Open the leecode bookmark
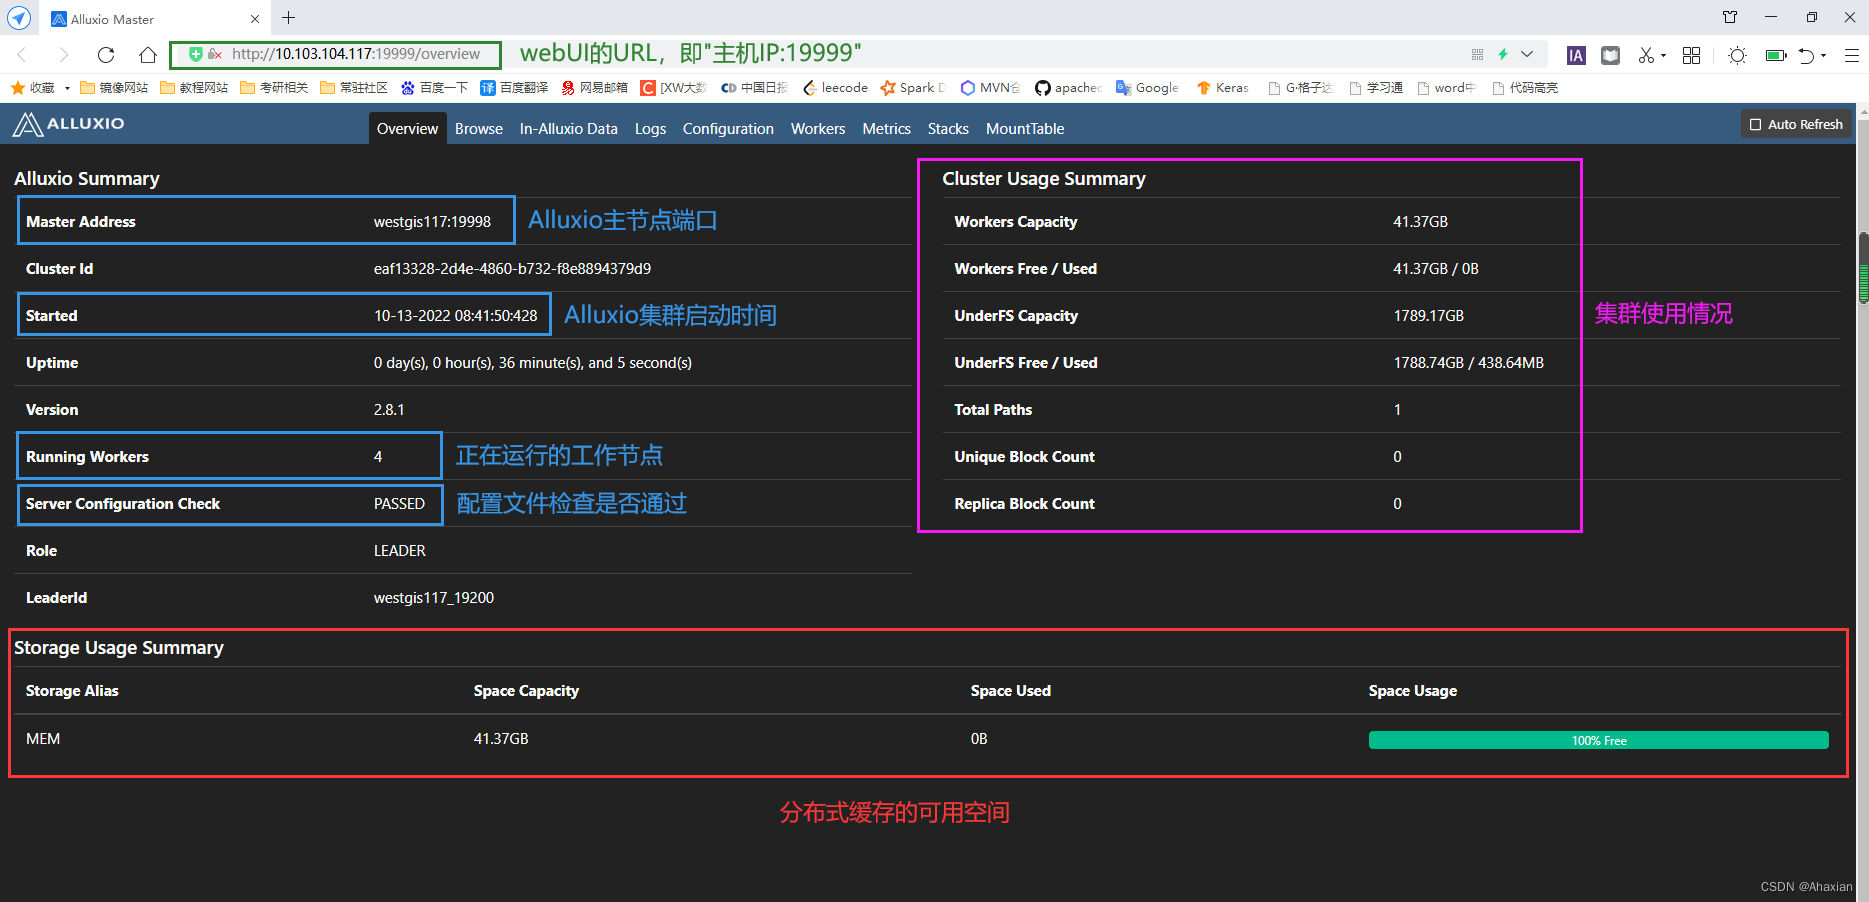The image size is (1869, 902). (x=835, y=88)
